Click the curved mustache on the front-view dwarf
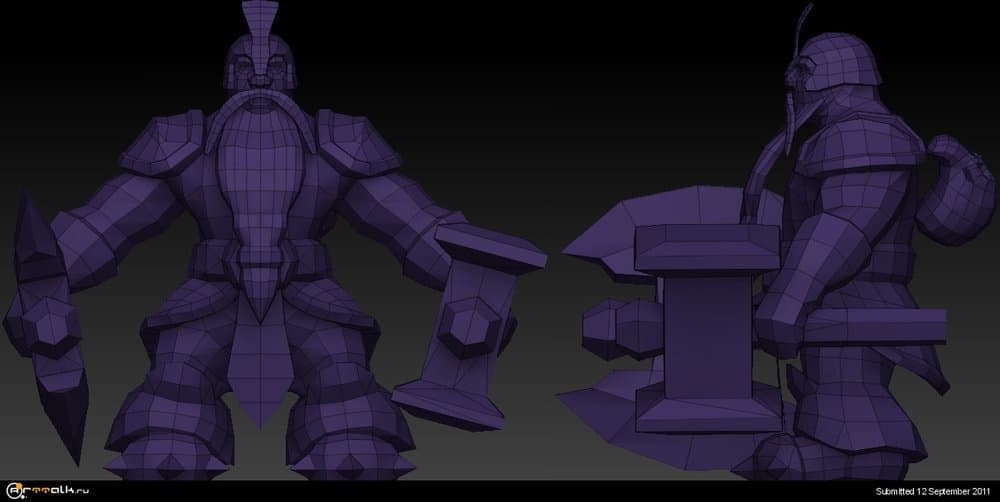1000x502 pixels. coord(257,100)
